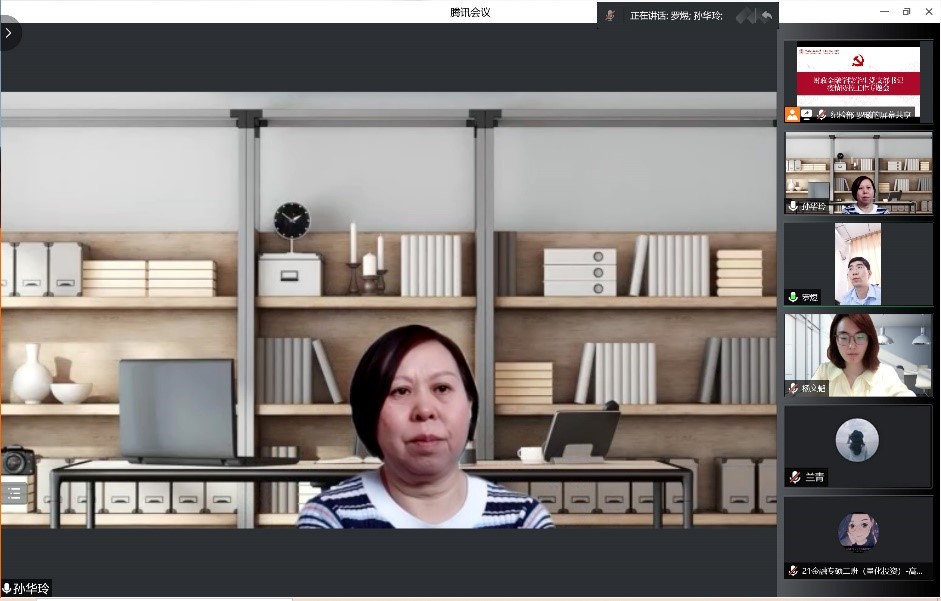Click the green microphone icon beside 罗煜

click(x=793, y=297)
